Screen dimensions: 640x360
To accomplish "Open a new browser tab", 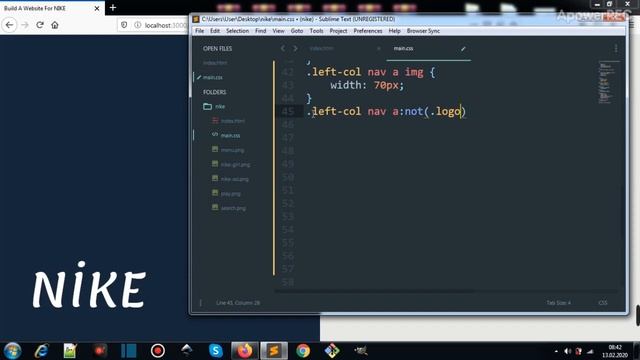I will [x=113, y=8].
